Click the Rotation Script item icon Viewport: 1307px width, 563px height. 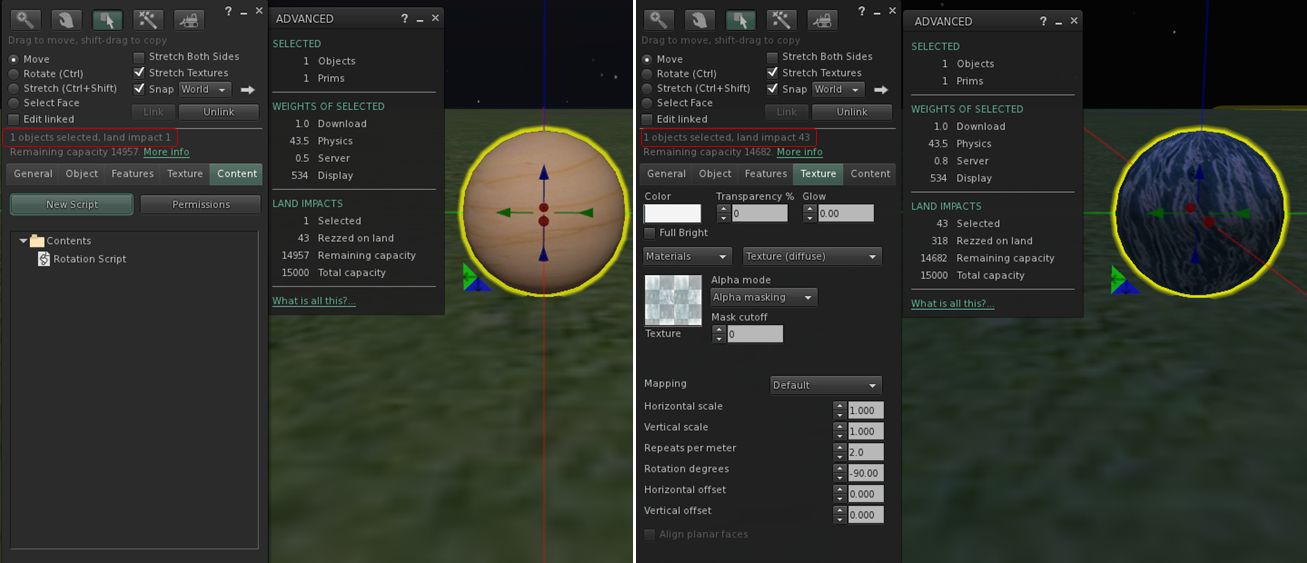point(44,259)
